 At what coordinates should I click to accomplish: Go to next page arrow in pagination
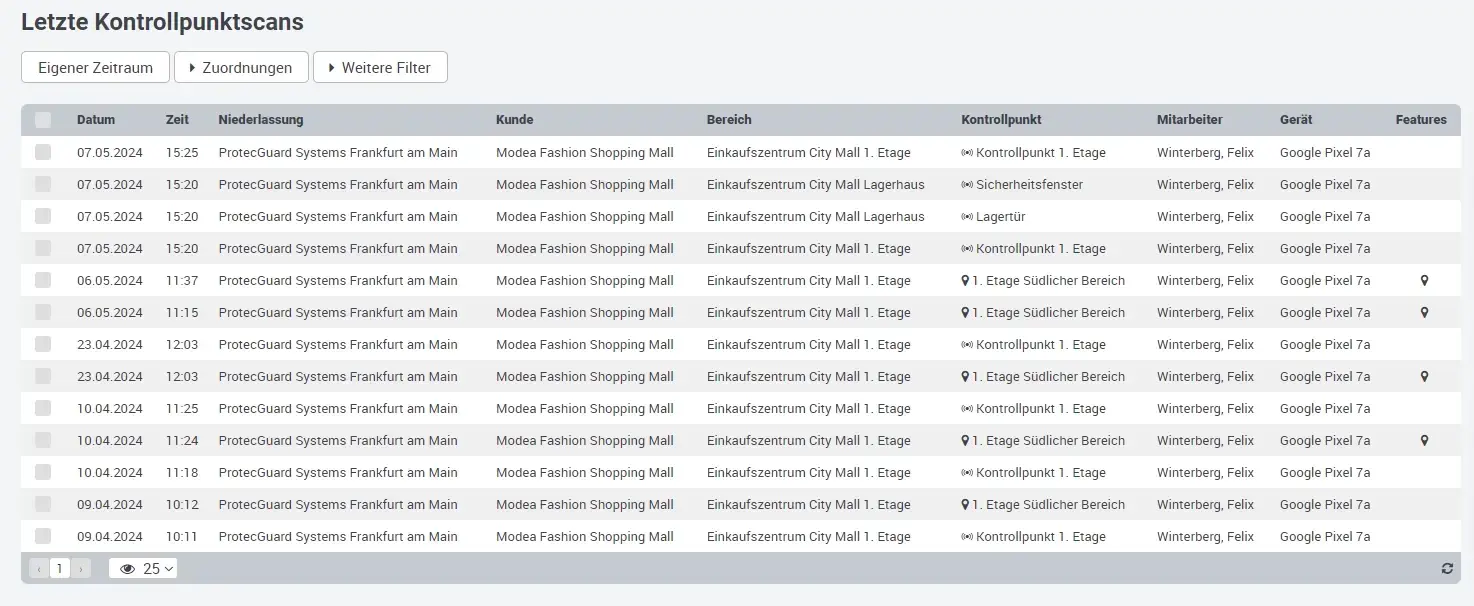coord(81,569)
